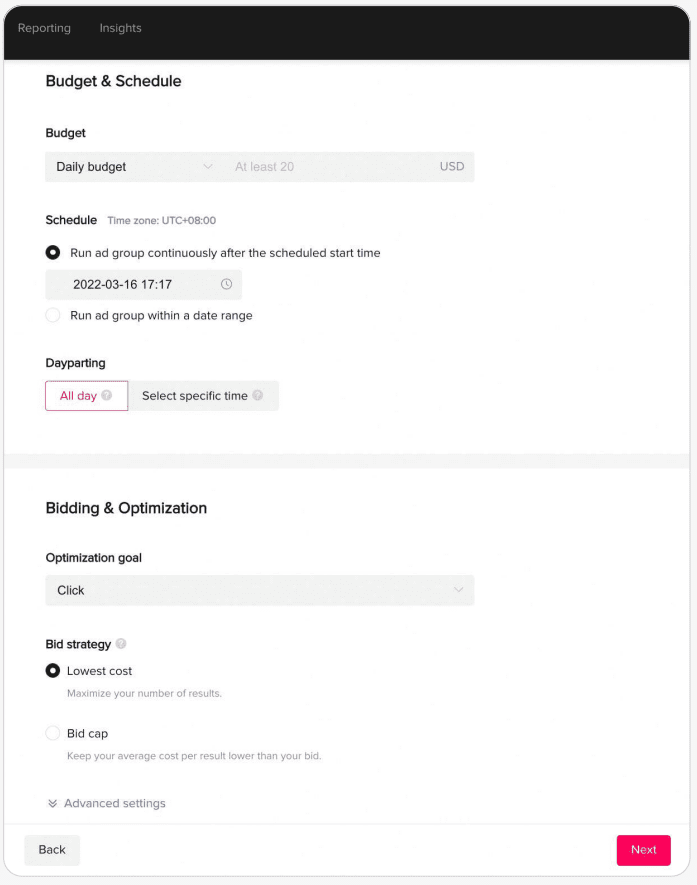Click the budget amount input field
The width and height of the screenshot is (697, 885).
coord(330,167)
